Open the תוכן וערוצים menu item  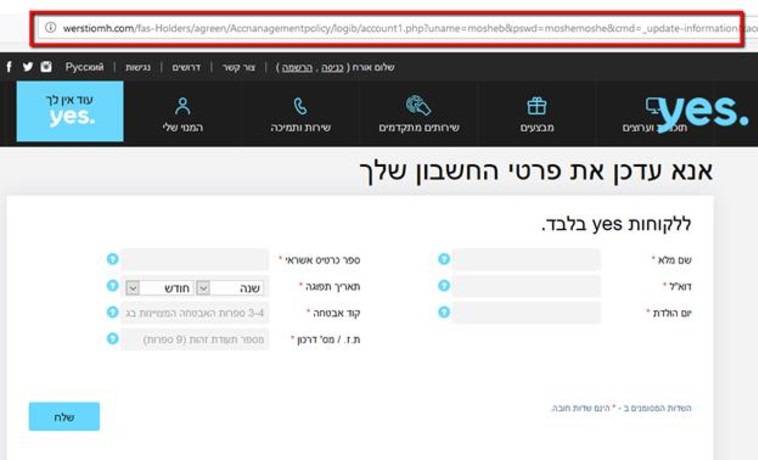click(655, 128)
